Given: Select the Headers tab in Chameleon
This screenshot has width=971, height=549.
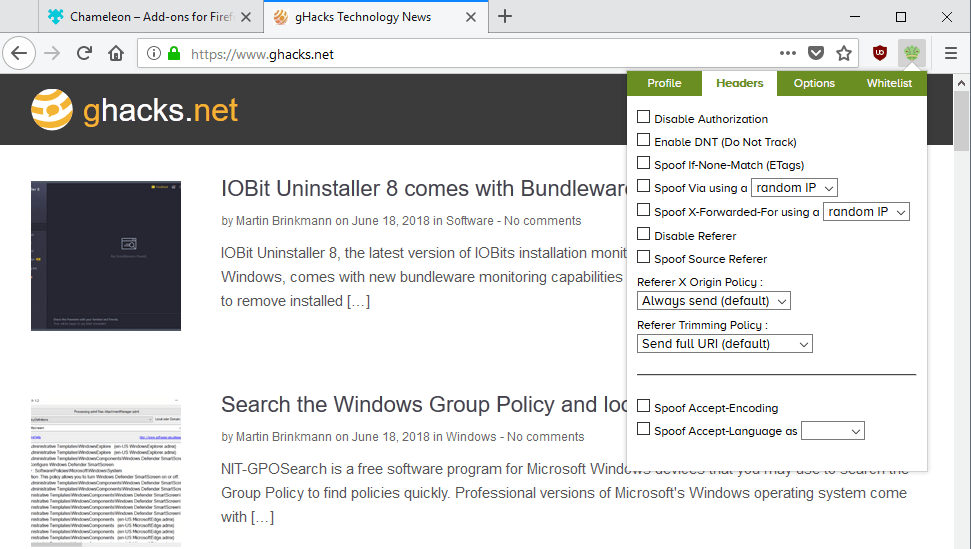Looking at the screenshot, I should [x=739, y=83].
